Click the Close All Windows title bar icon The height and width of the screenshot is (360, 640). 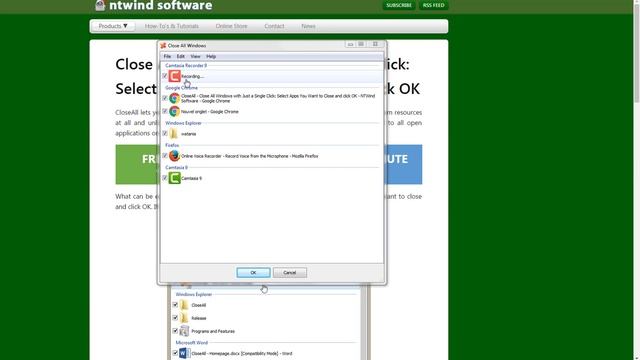tap(163, 45)
